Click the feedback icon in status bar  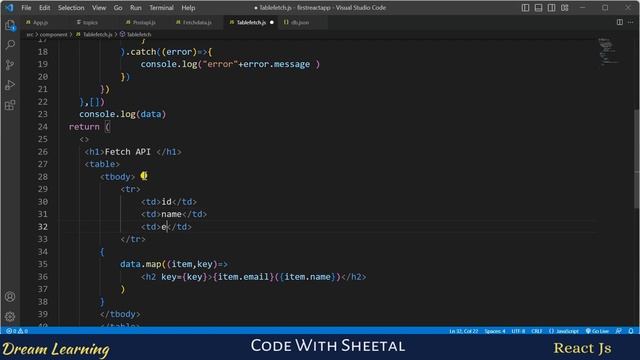[x=619, y=331]
